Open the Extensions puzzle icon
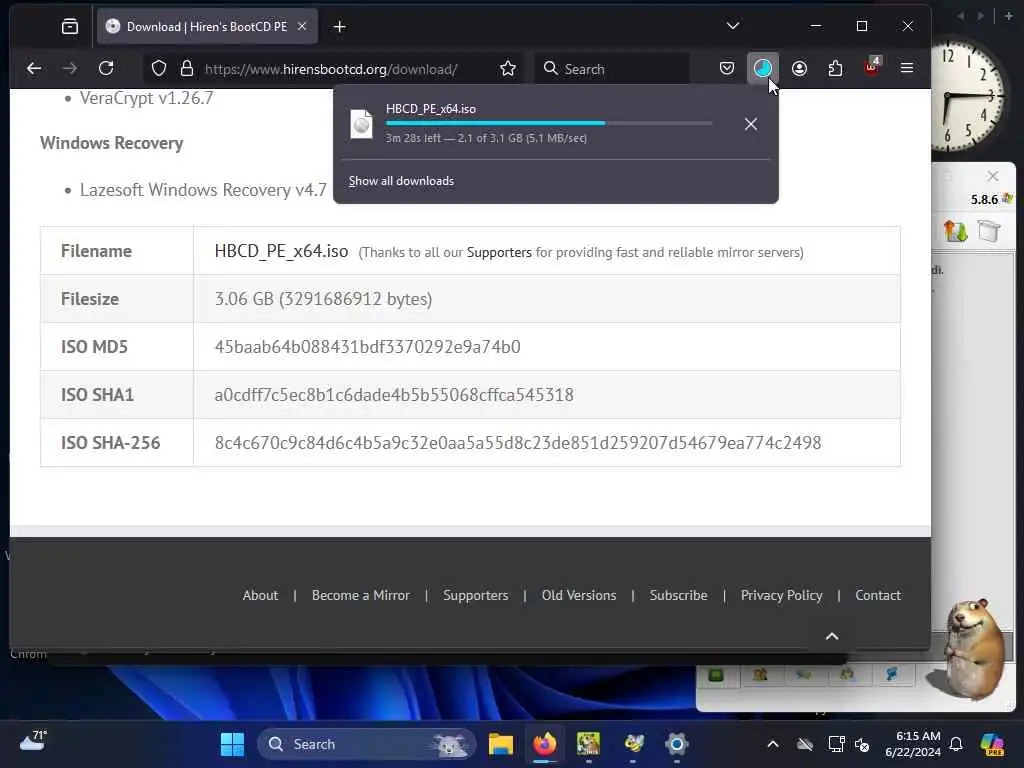The image size is (1024, 768). point(835,68)
